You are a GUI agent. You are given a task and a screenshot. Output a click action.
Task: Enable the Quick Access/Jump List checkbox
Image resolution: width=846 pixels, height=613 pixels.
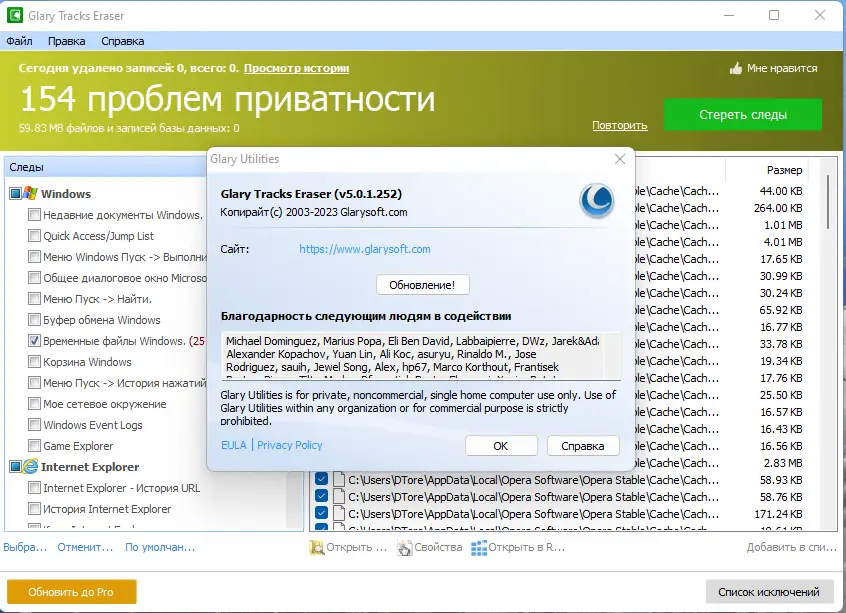(34, 235)
